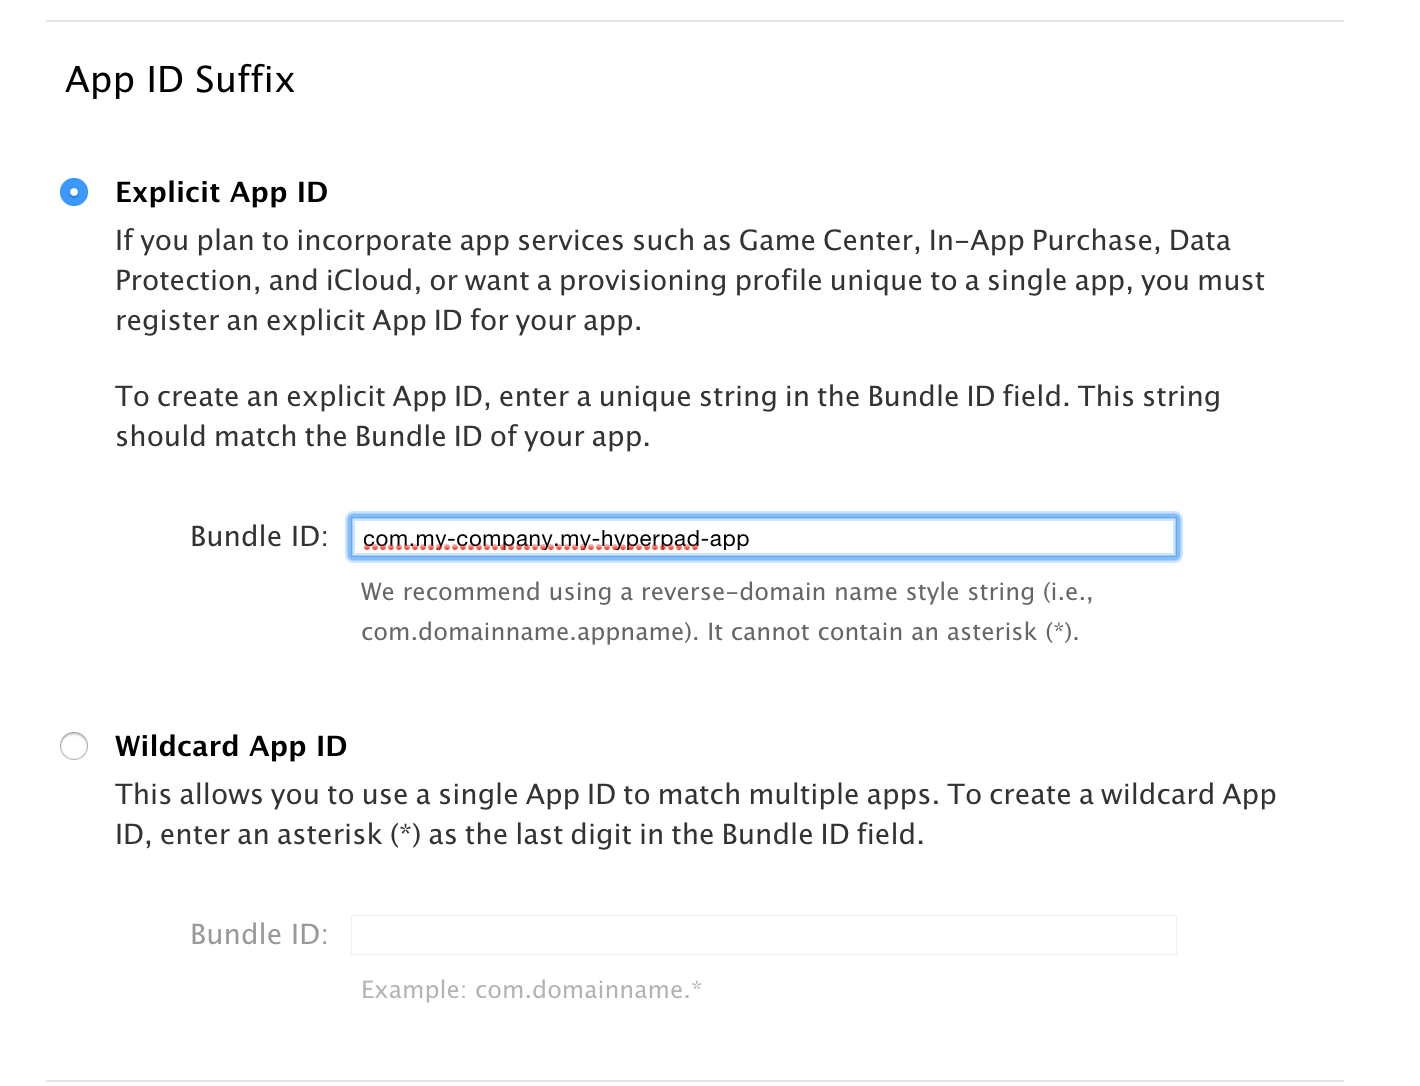The width and height of the screenshot is (1420, 1086).
Task: Click "It cannot contain an asterisk" note
Action: tap(893, 632)
